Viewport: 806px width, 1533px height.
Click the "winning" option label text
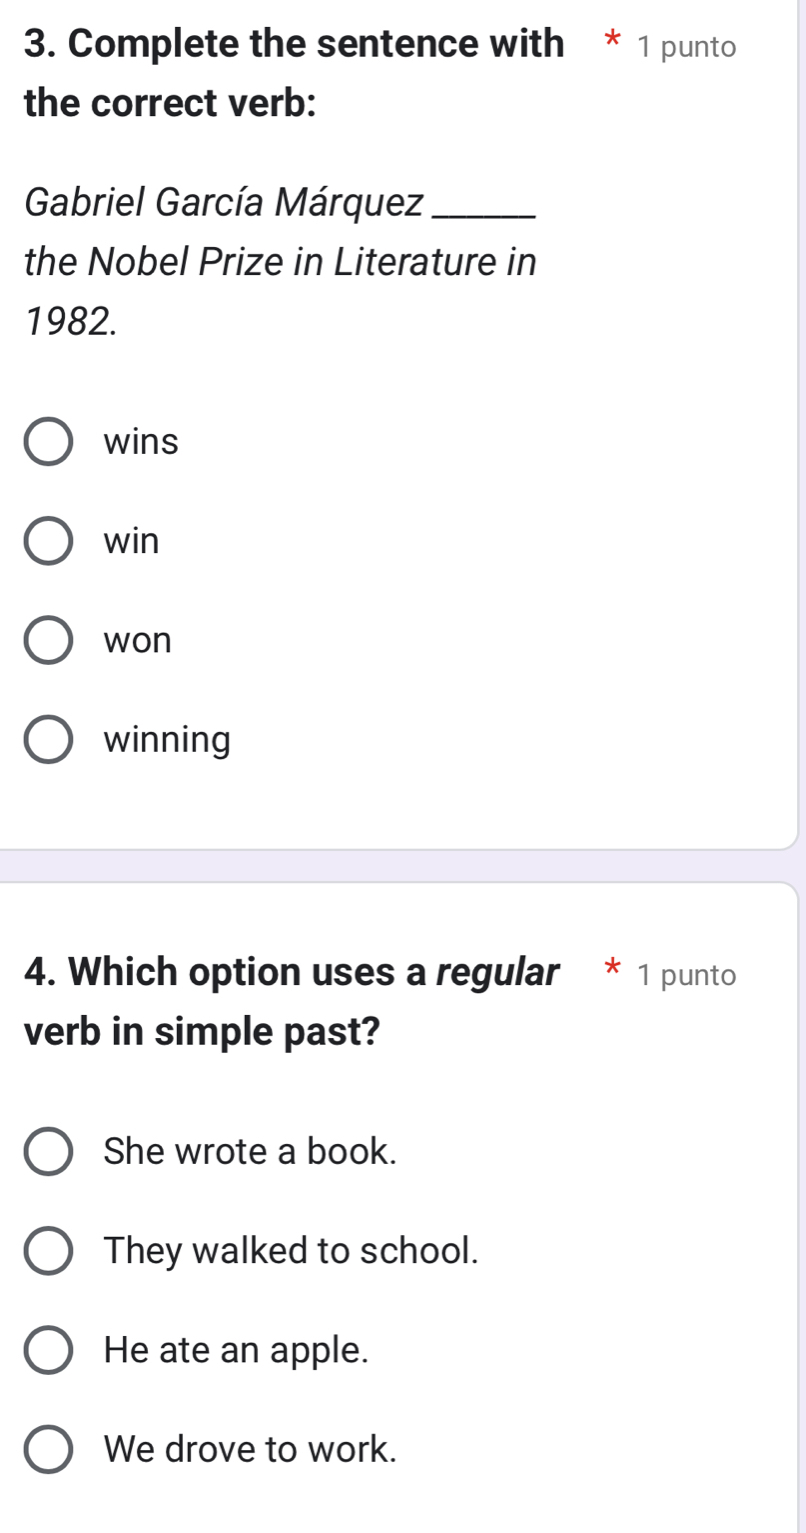(166, 740)
